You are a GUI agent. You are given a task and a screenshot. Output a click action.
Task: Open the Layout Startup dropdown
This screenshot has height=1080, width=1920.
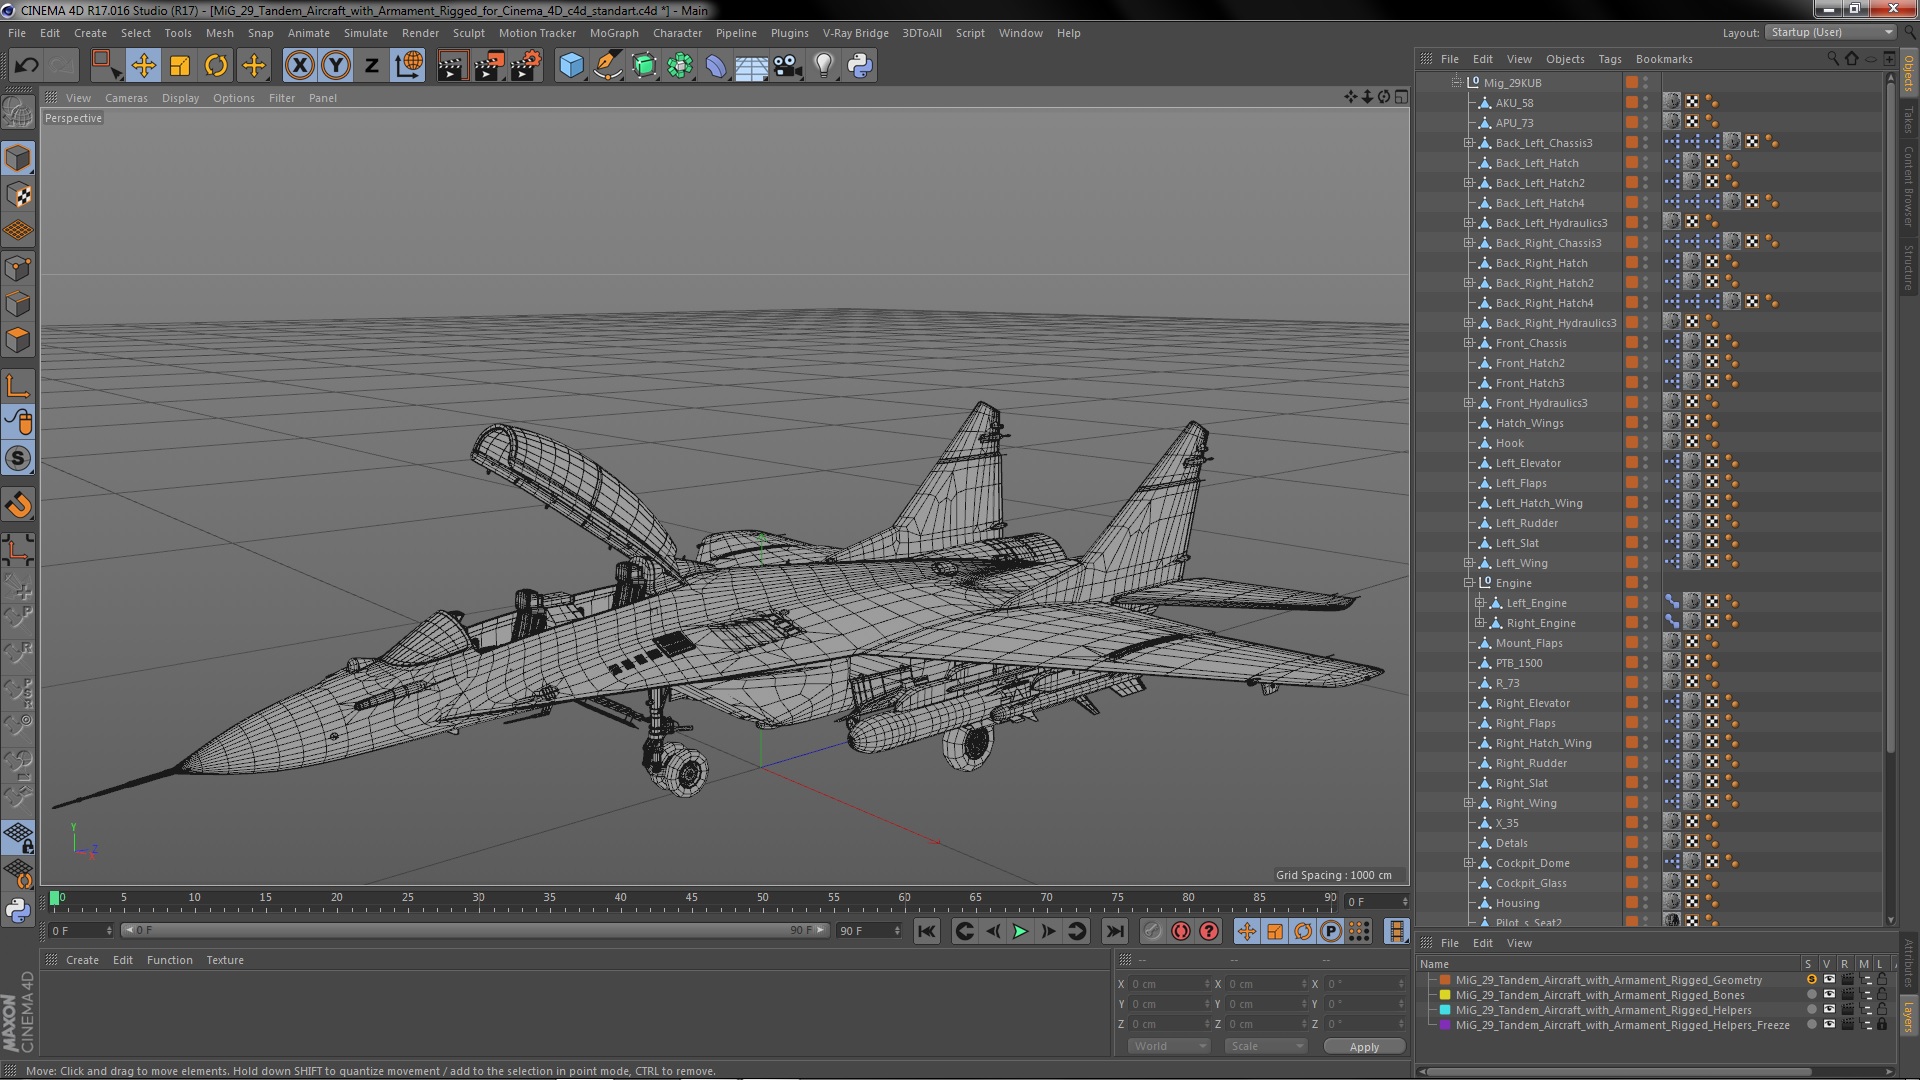pyautogui.click(x=1830, y=32)
